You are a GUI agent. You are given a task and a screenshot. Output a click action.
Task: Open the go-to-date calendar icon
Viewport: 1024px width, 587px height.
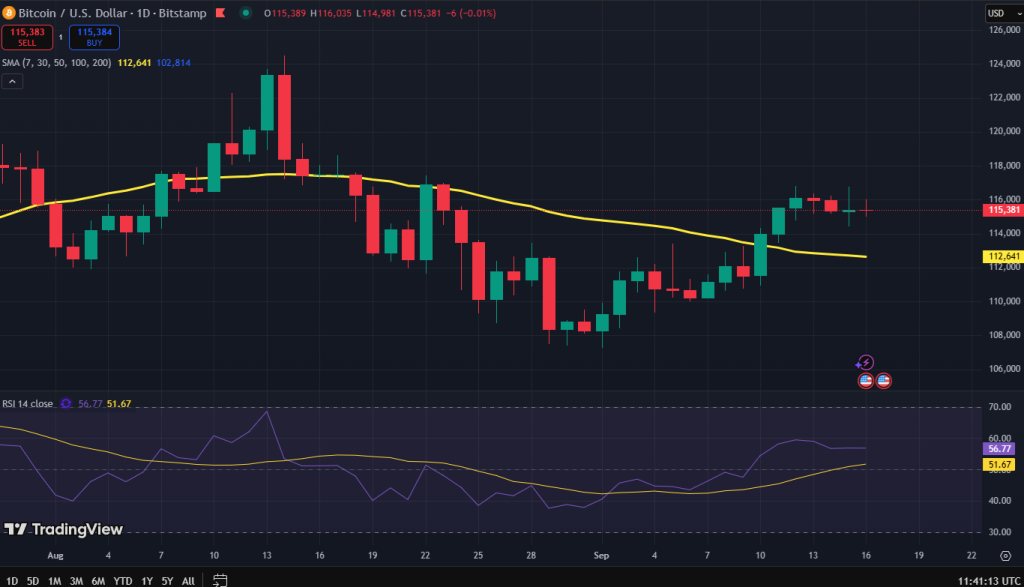click(x=219, y=580)
